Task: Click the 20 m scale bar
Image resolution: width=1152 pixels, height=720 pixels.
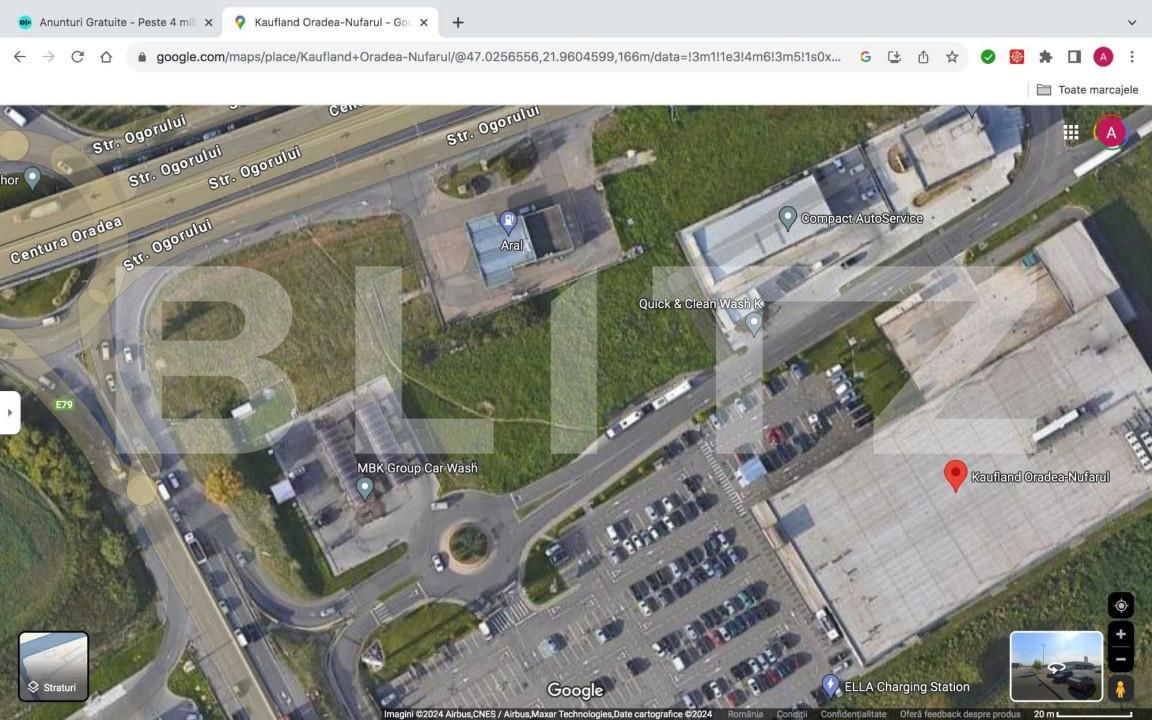Action: pos(1083,714)
